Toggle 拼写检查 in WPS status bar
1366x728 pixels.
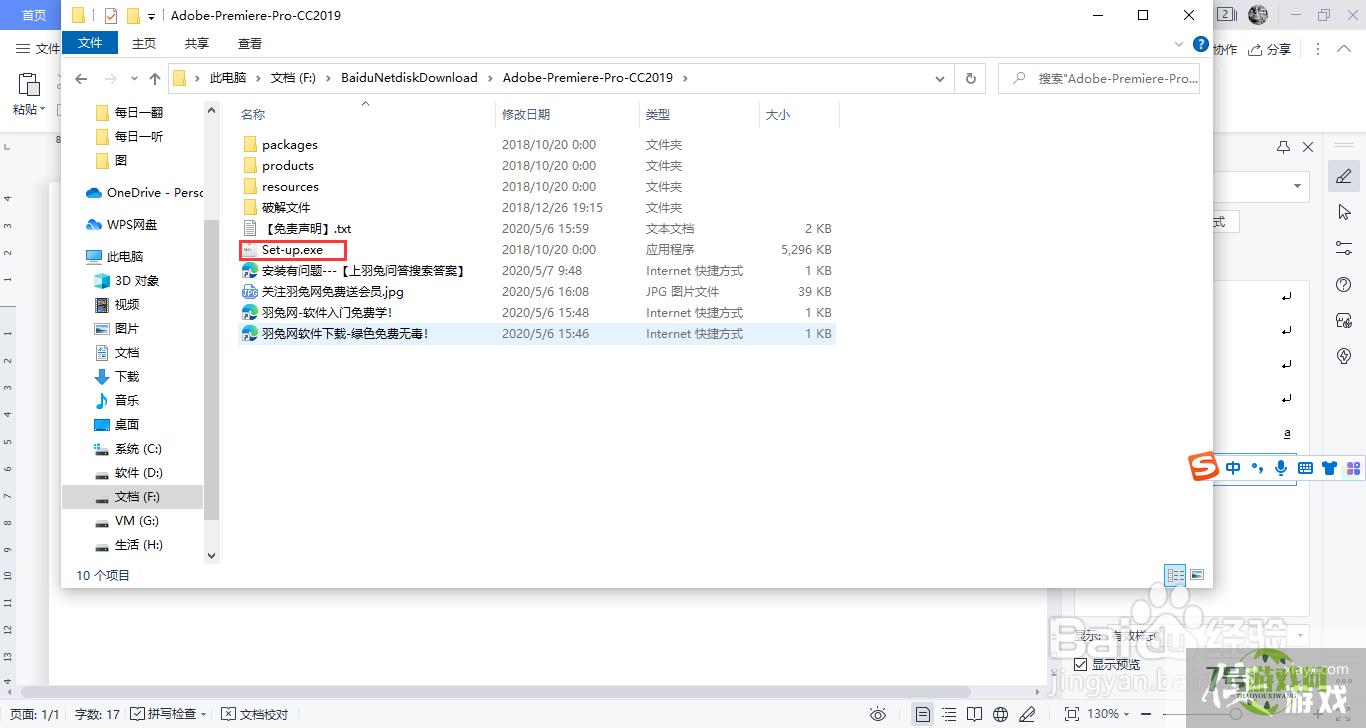coord(168,714)
